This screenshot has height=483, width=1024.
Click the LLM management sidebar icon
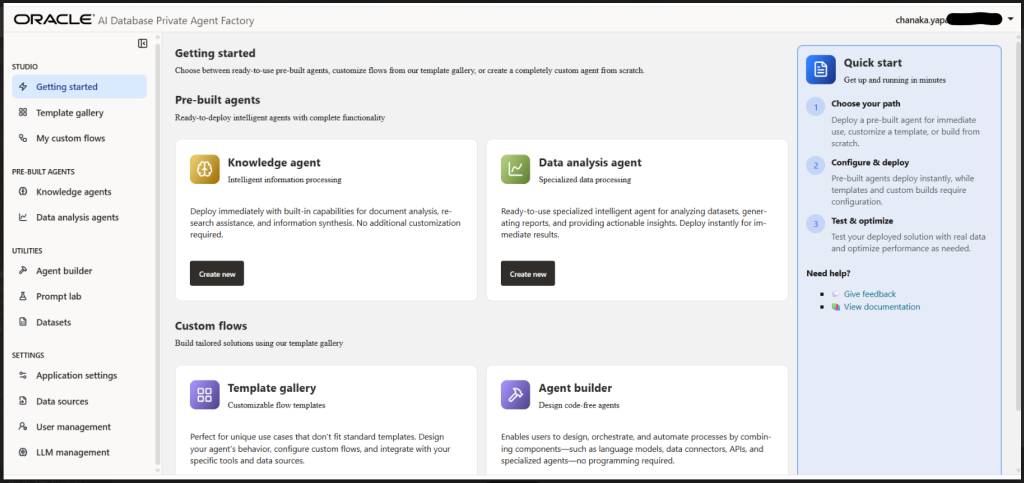click(23, 452)
